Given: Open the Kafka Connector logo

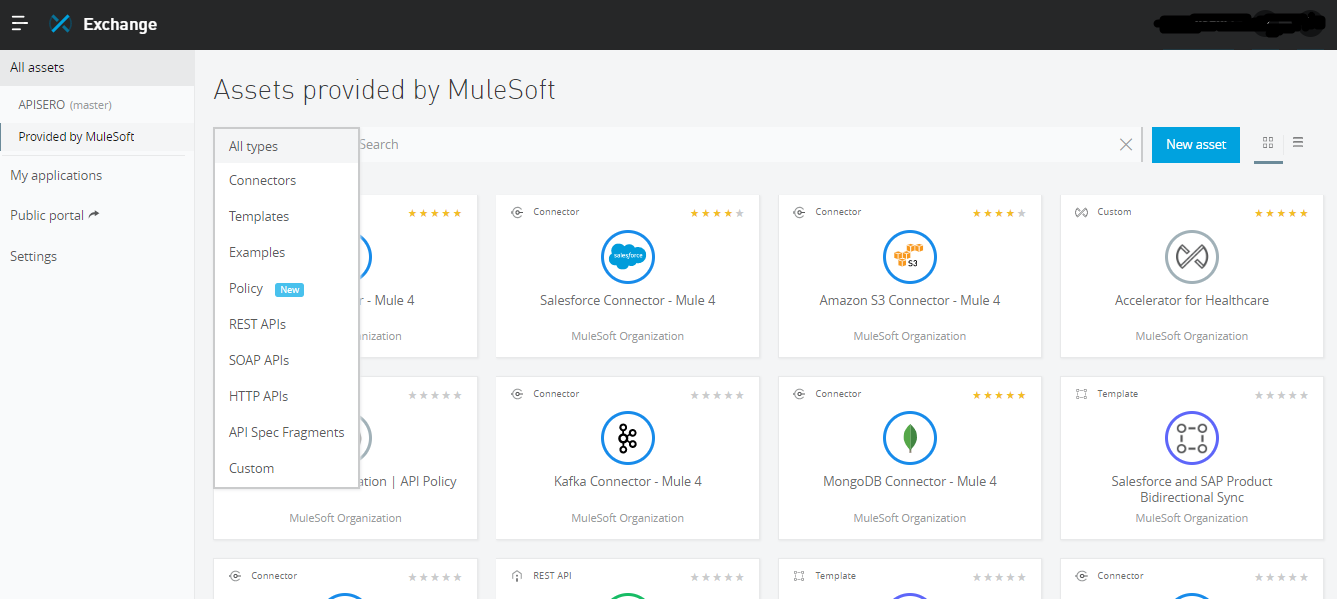Looking at the screenshot, I should click(628, 438).
